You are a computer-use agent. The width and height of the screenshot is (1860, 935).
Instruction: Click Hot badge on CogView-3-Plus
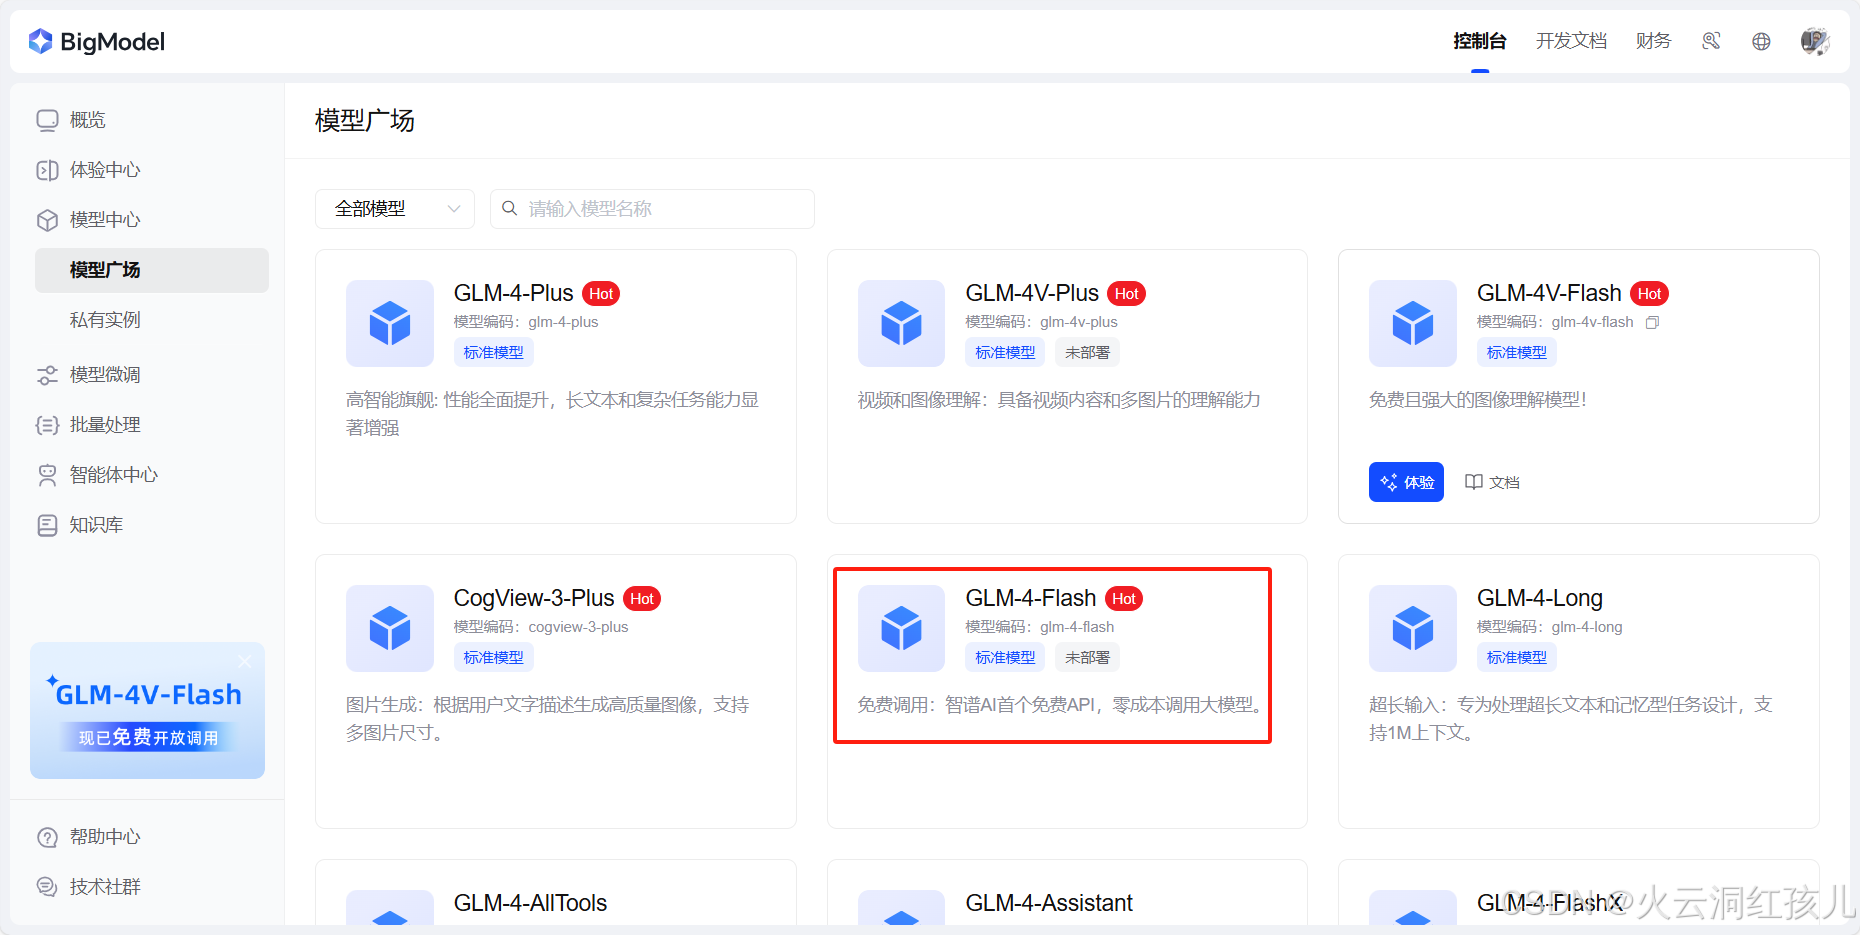coord(642,598)
